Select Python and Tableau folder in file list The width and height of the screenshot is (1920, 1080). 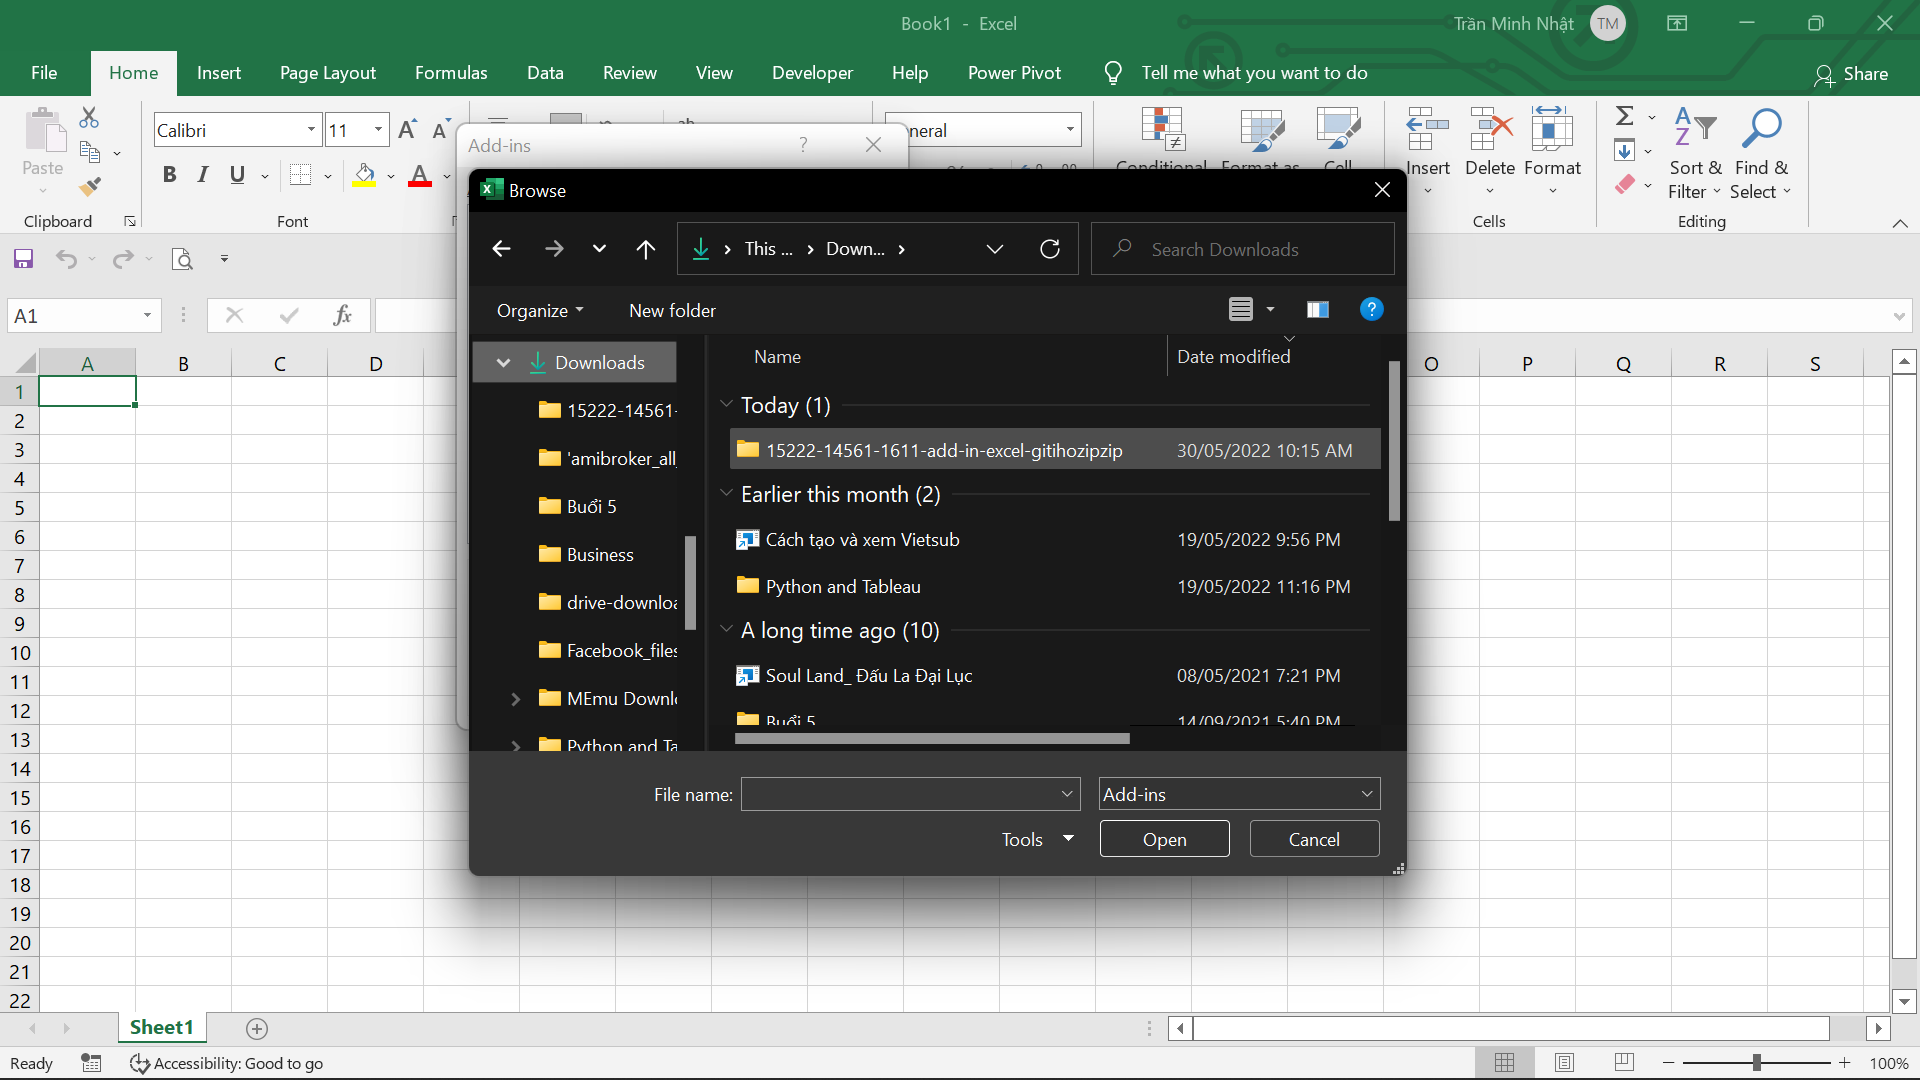[1055, 586]
